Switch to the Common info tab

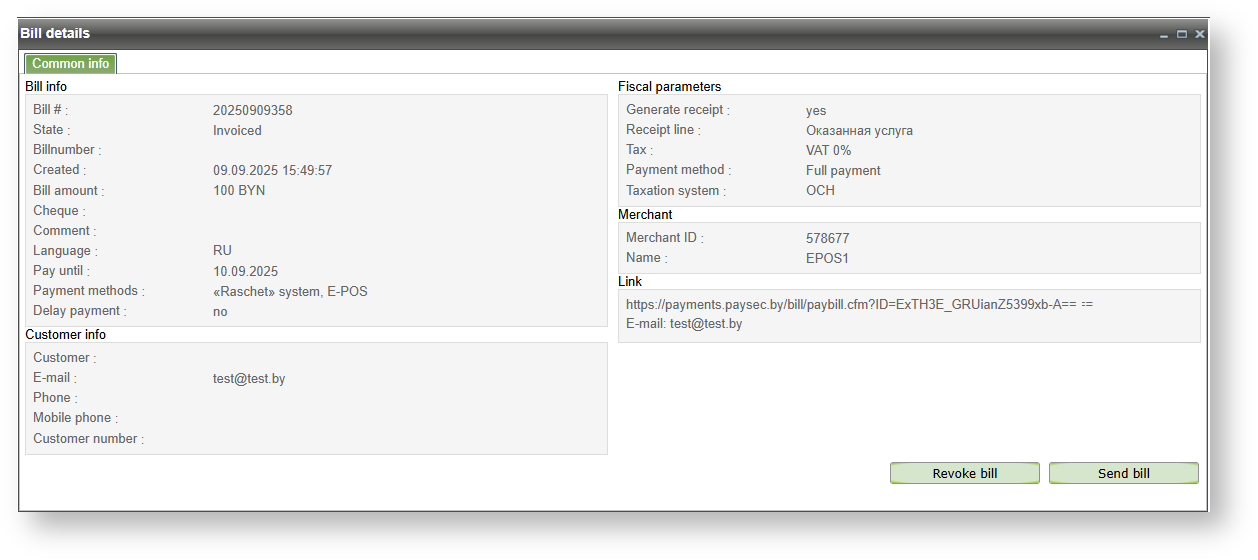click(70, 64)
